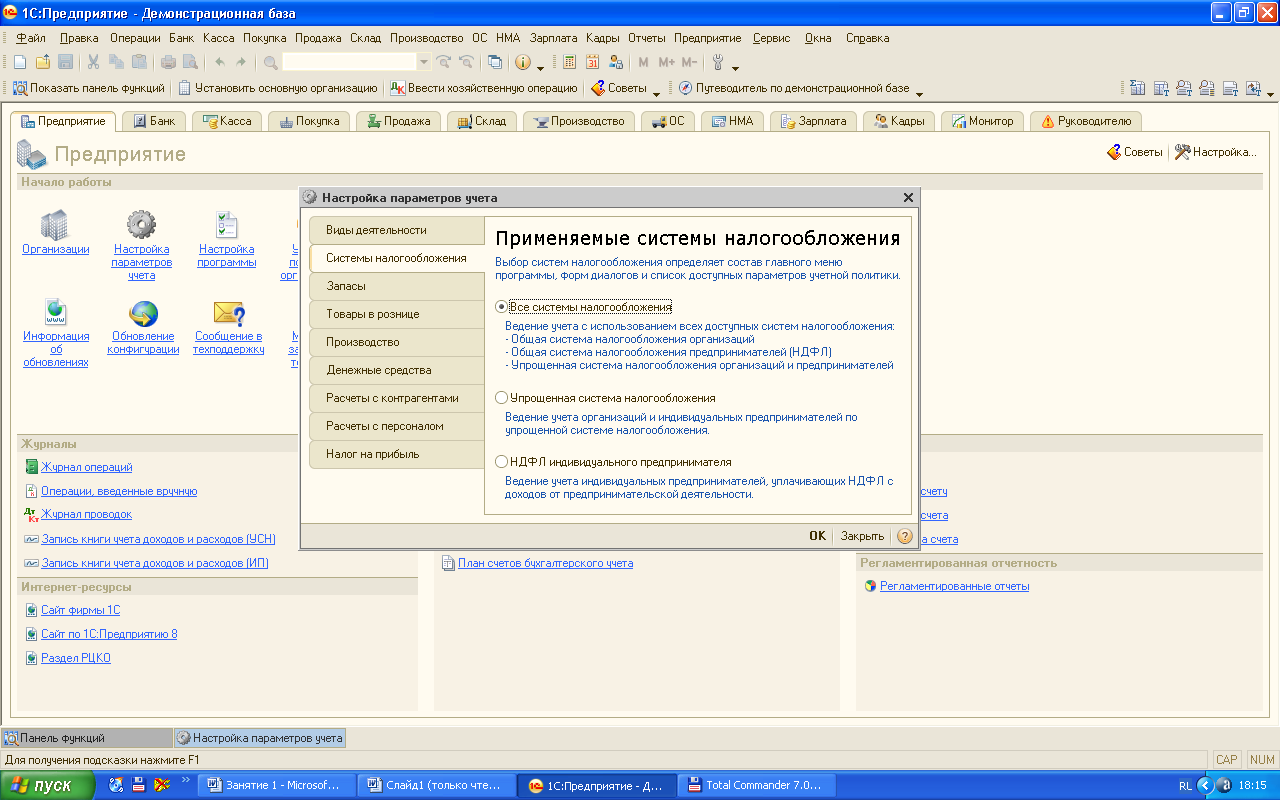Select Расчеты с контрагентами section in dialog
Screen dimensions: 1280x800
tap(397, 398)
